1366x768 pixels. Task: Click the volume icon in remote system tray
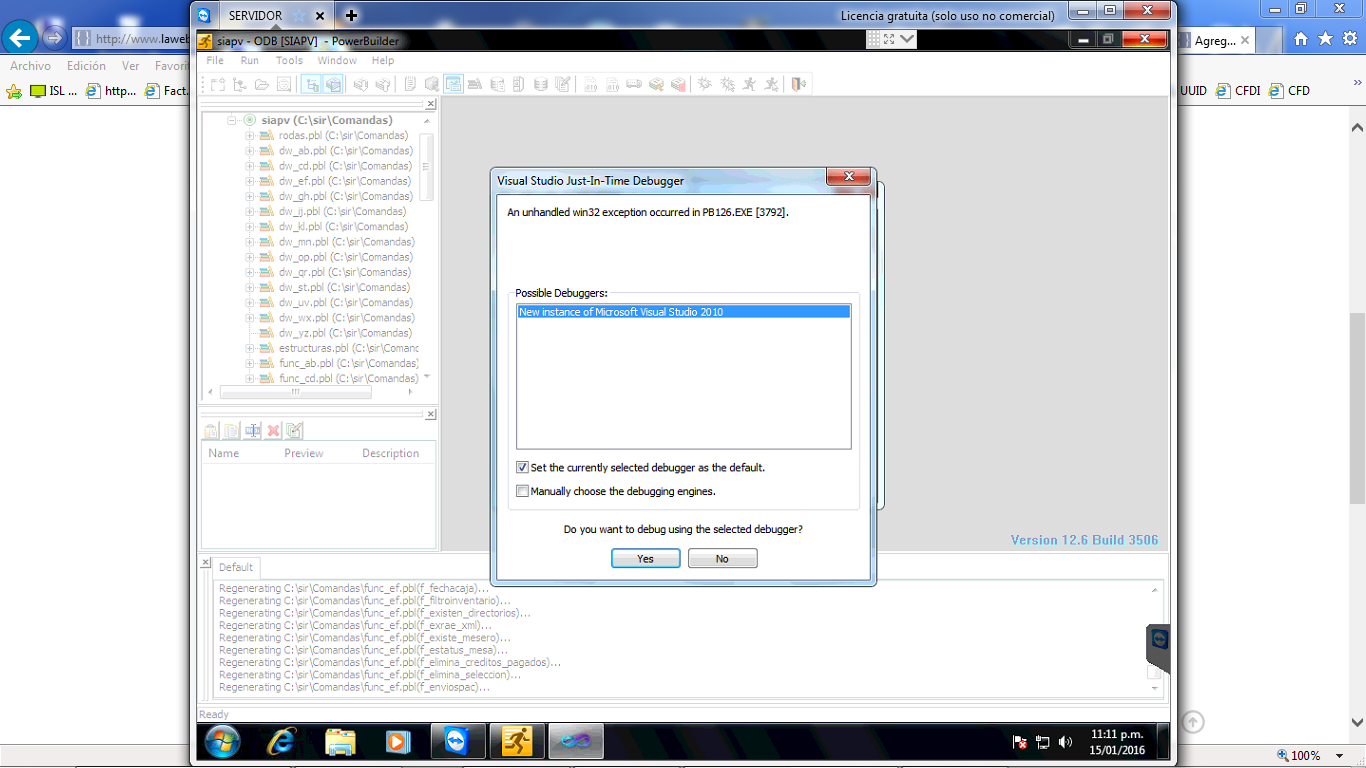(1065, 742)
